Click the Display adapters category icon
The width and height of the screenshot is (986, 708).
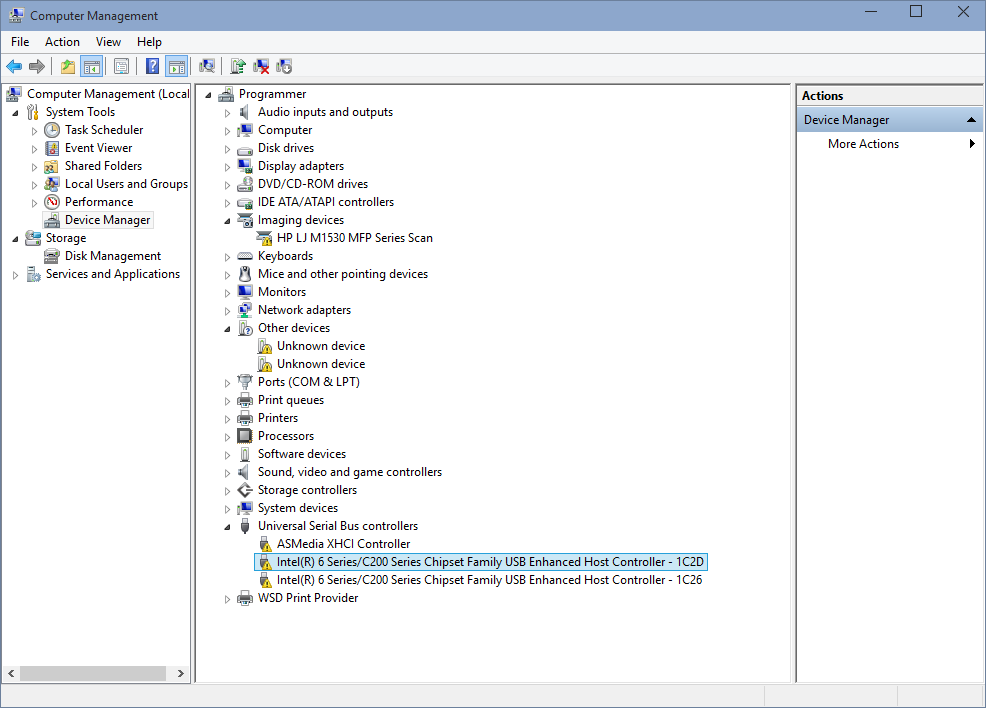245,166
